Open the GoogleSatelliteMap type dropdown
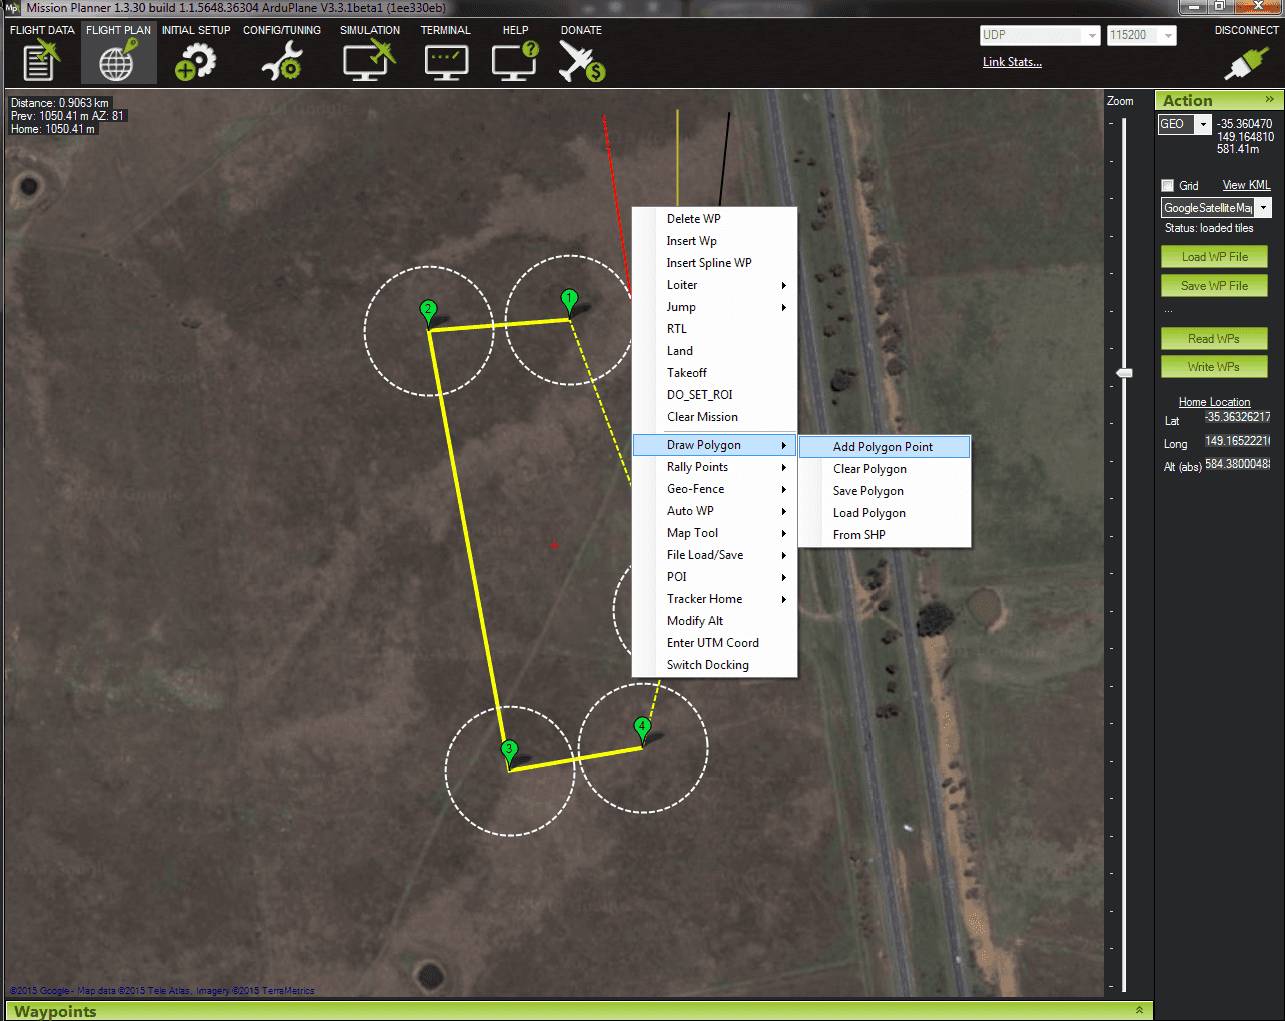1285x1021 pixels. click(x=1264, y=208)
